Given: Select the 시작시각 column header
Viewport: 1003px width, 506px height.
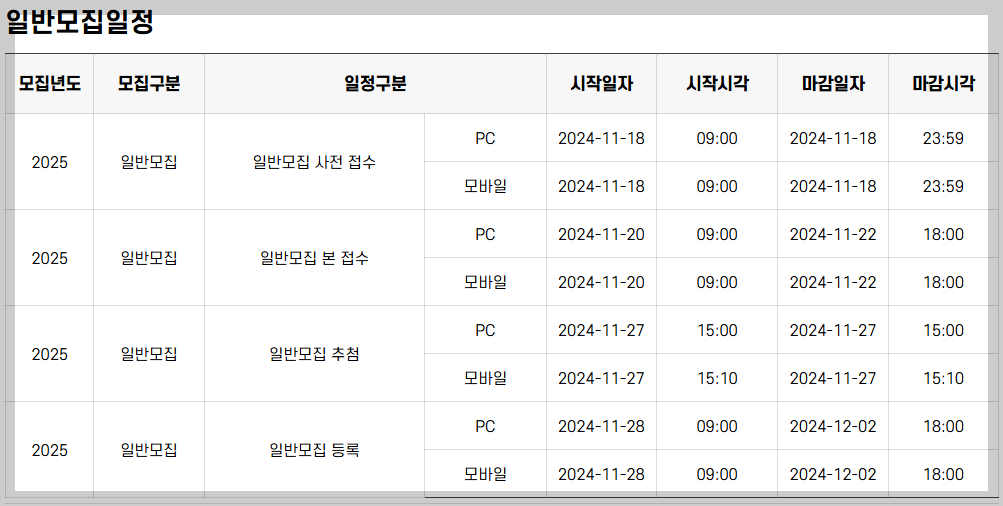Looking at the screenshot, I should click(717, 83).
